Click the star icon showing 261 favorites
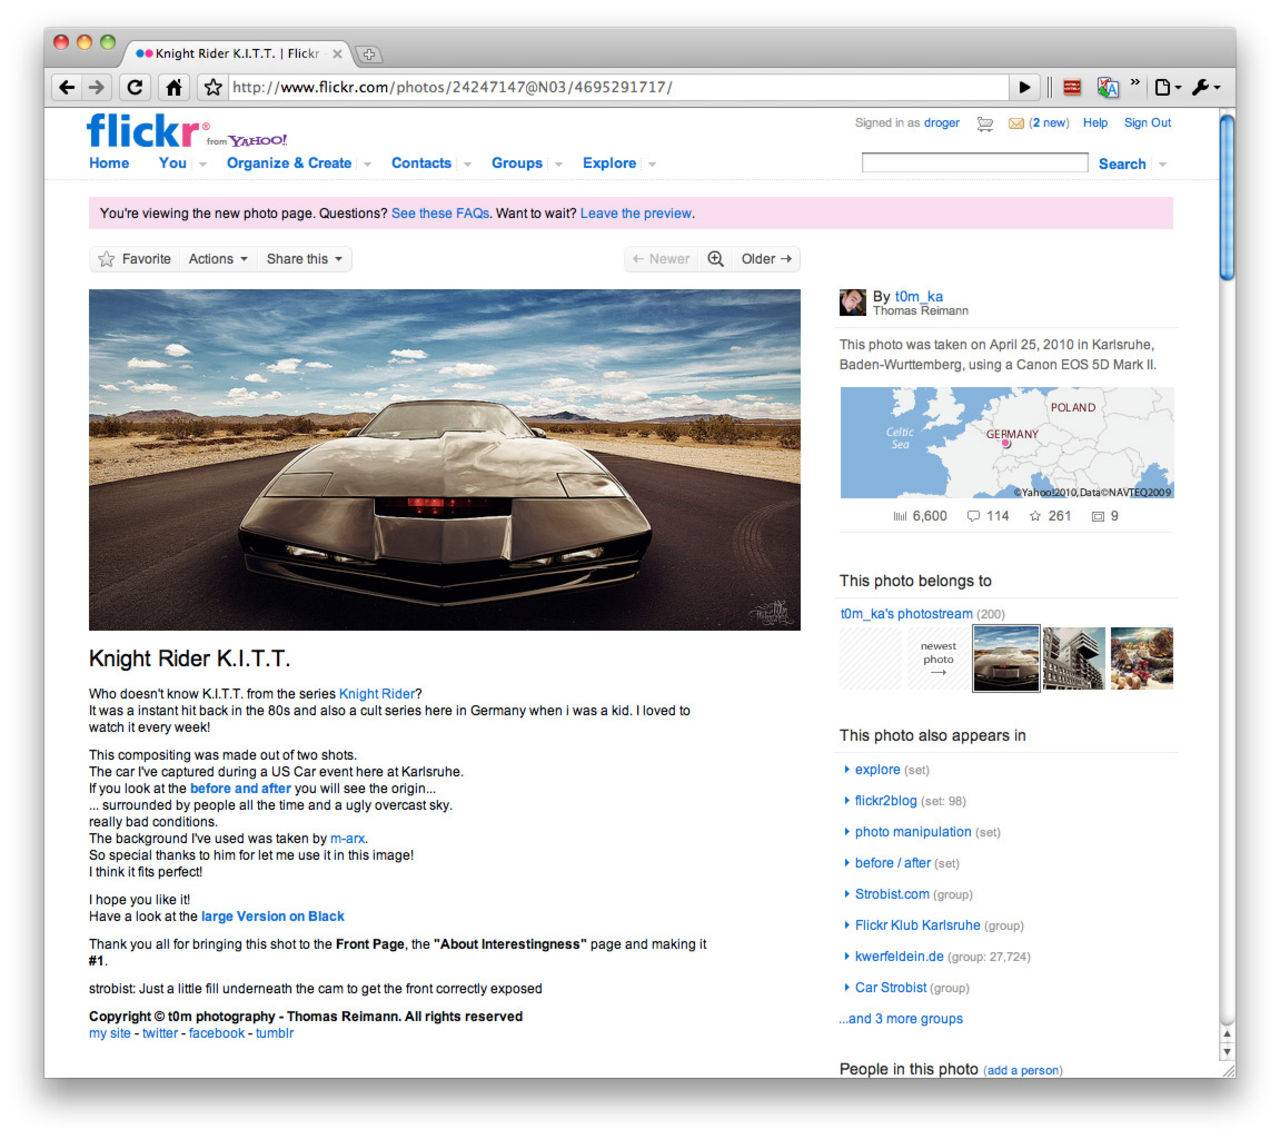This screenshot has height=1139, width=1280. (x=1036, y=516)
